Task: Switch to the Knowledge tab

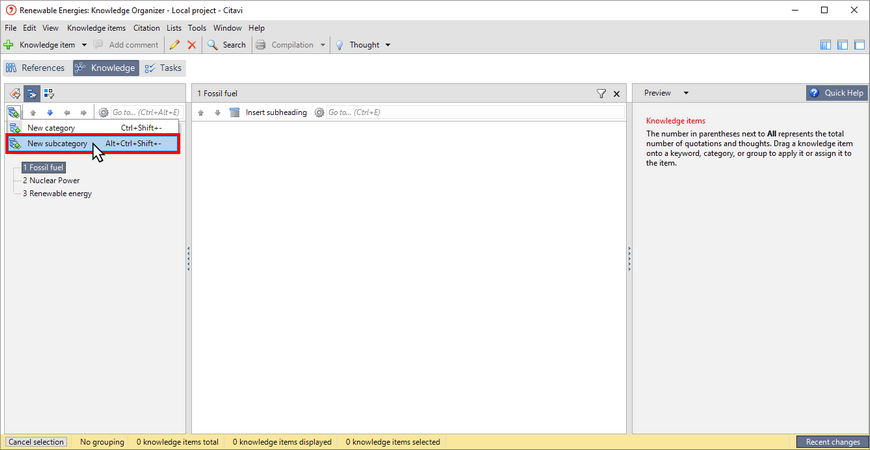Action: click(105, 68)
